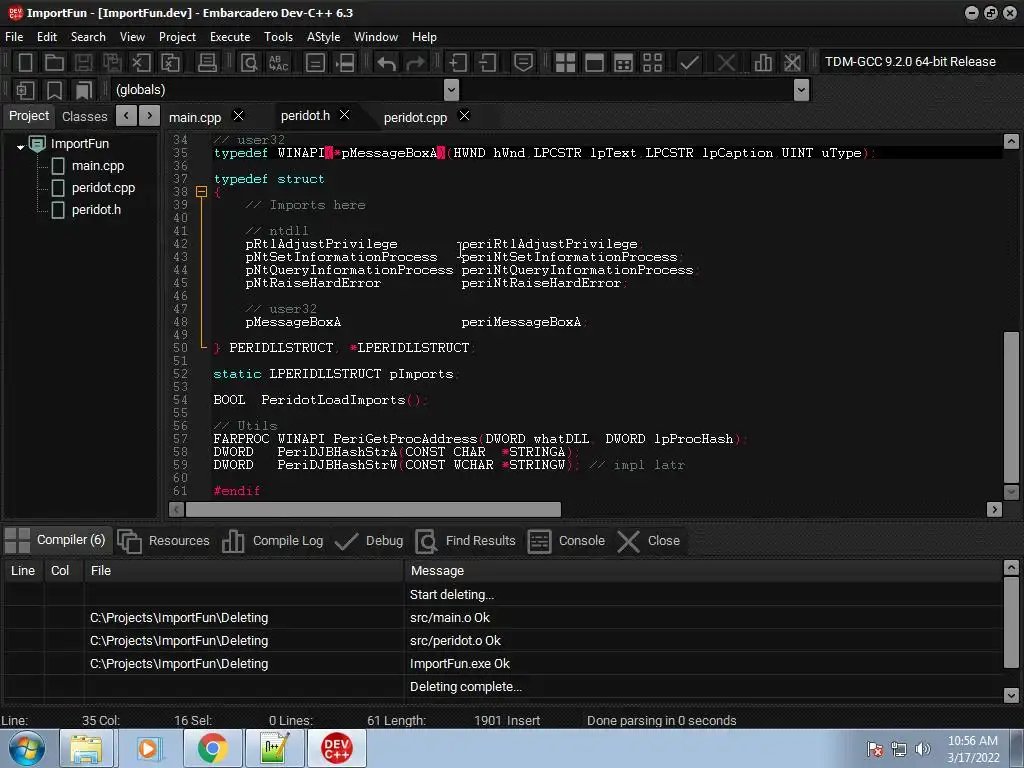Start debugging with the checkmark icon
1024x768 pixels.
(x=689, y=63)
